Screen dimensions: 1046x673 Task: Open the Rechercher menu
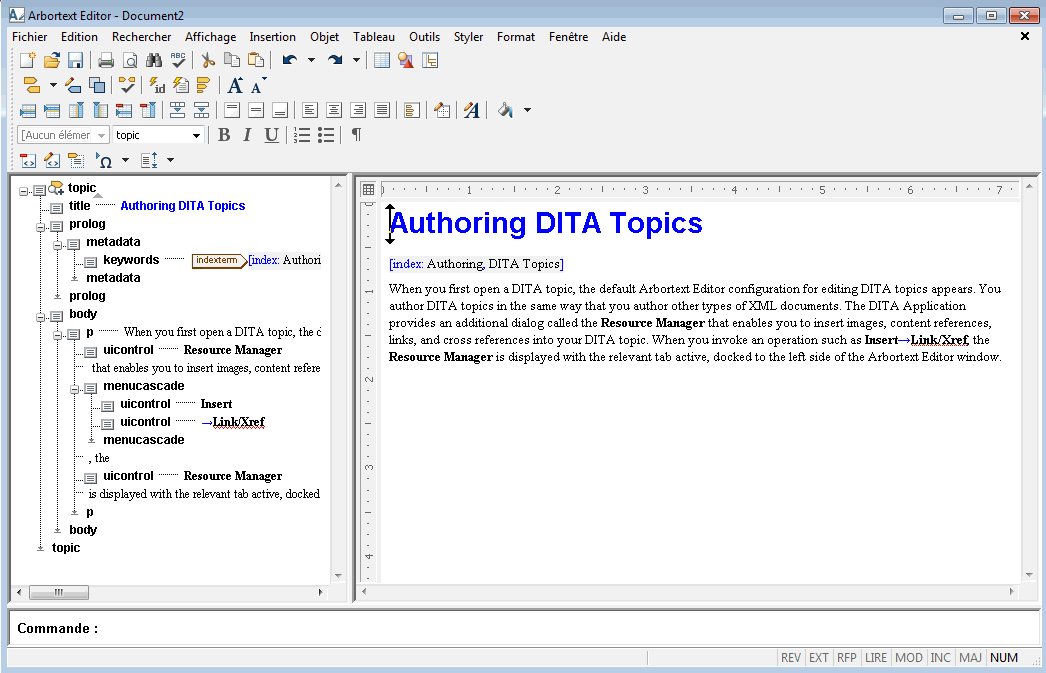[141, 37]
